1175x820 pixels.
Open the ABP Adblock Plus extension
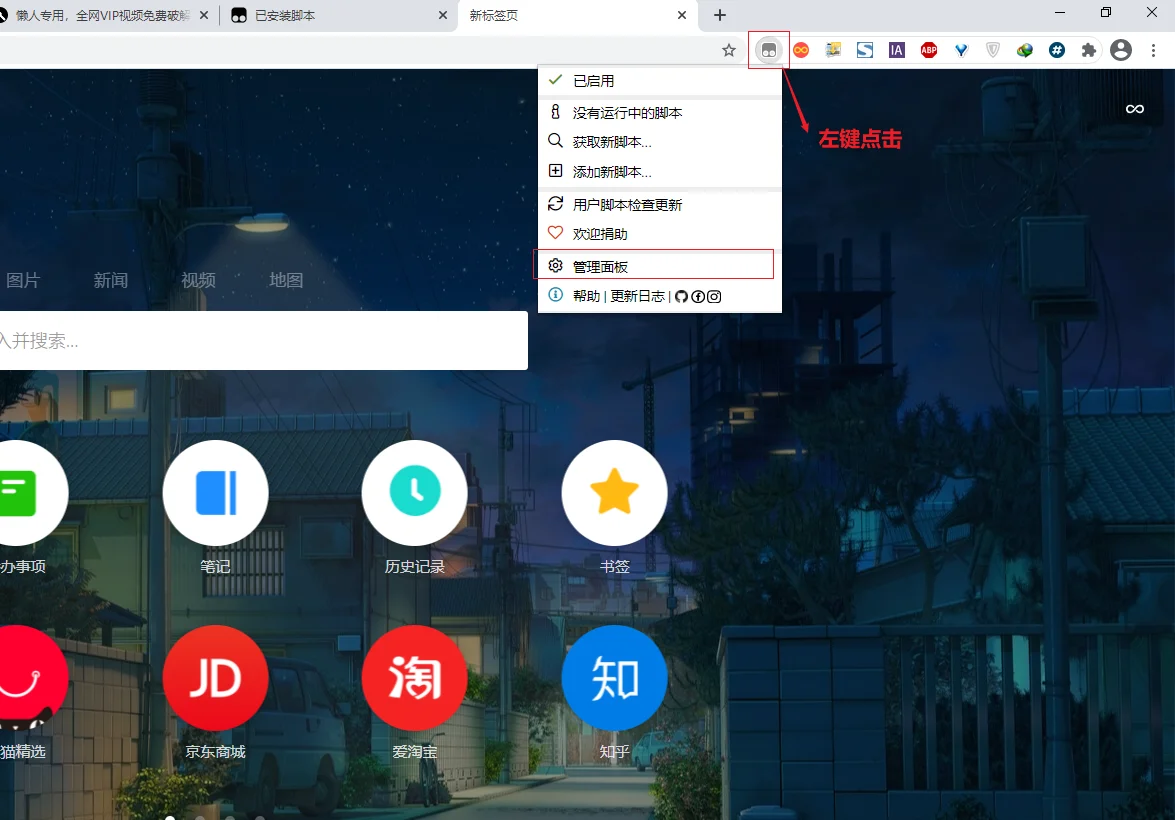928,50
